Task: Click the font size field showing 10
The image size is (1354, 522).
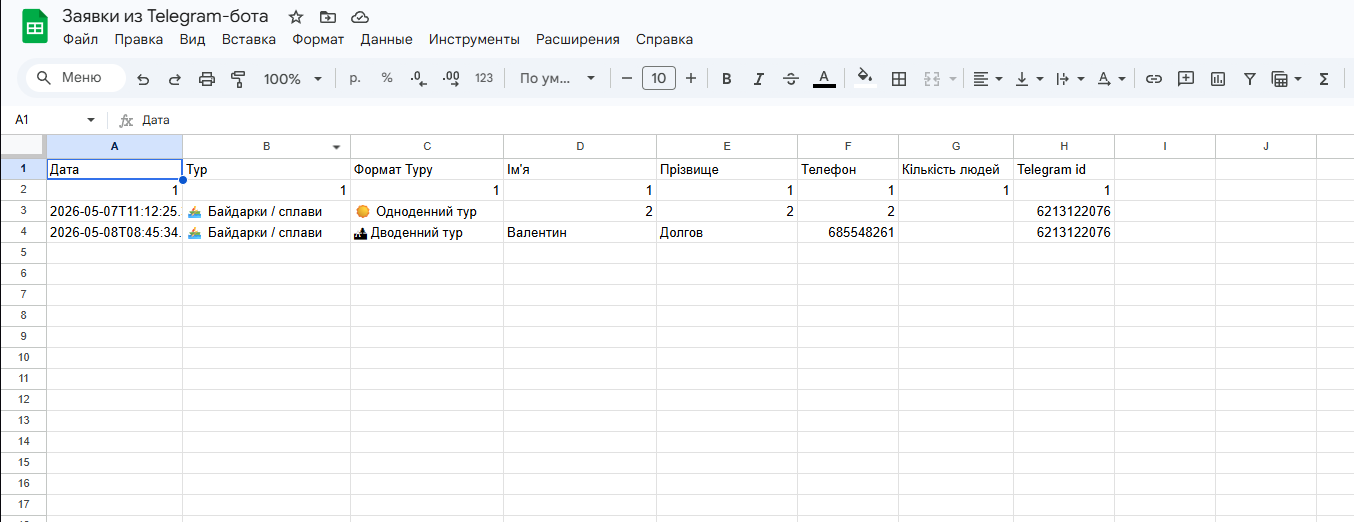Action: click(659, 78)
